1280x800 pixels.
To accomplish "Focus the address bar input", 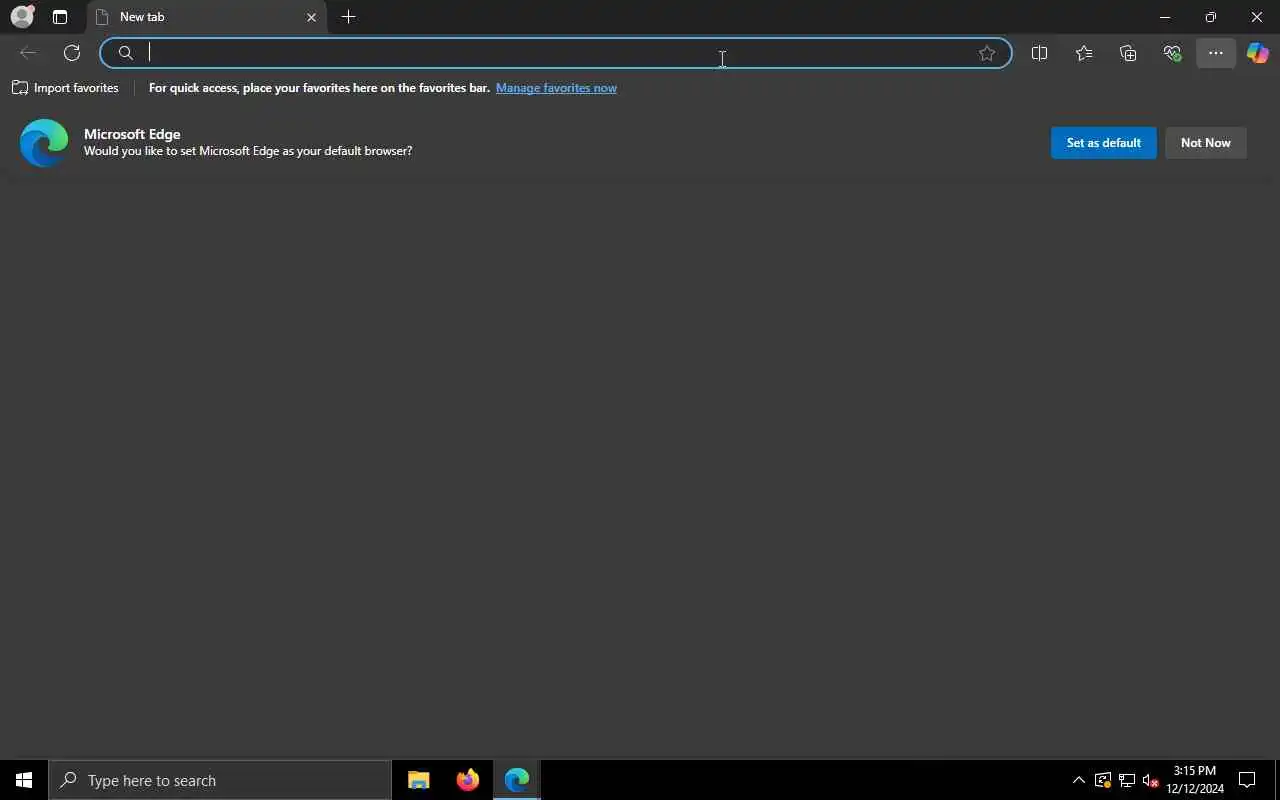I will [556, 53].
